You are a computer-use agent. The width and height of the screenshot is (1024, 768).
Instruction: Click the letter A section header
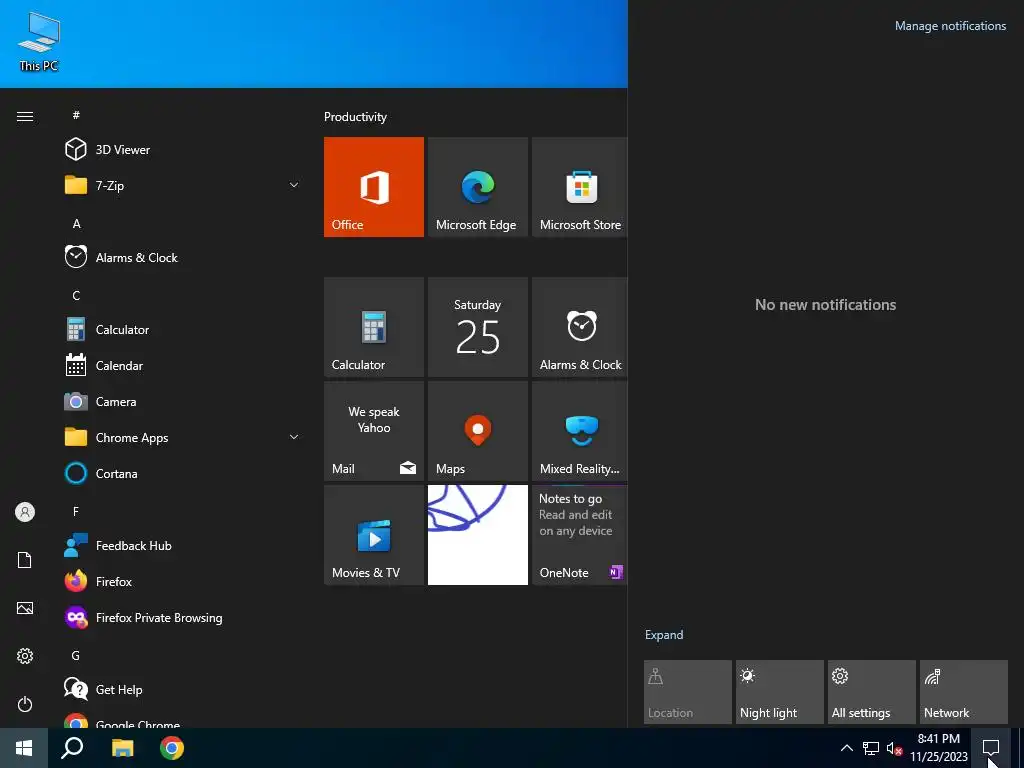(76, 223)
